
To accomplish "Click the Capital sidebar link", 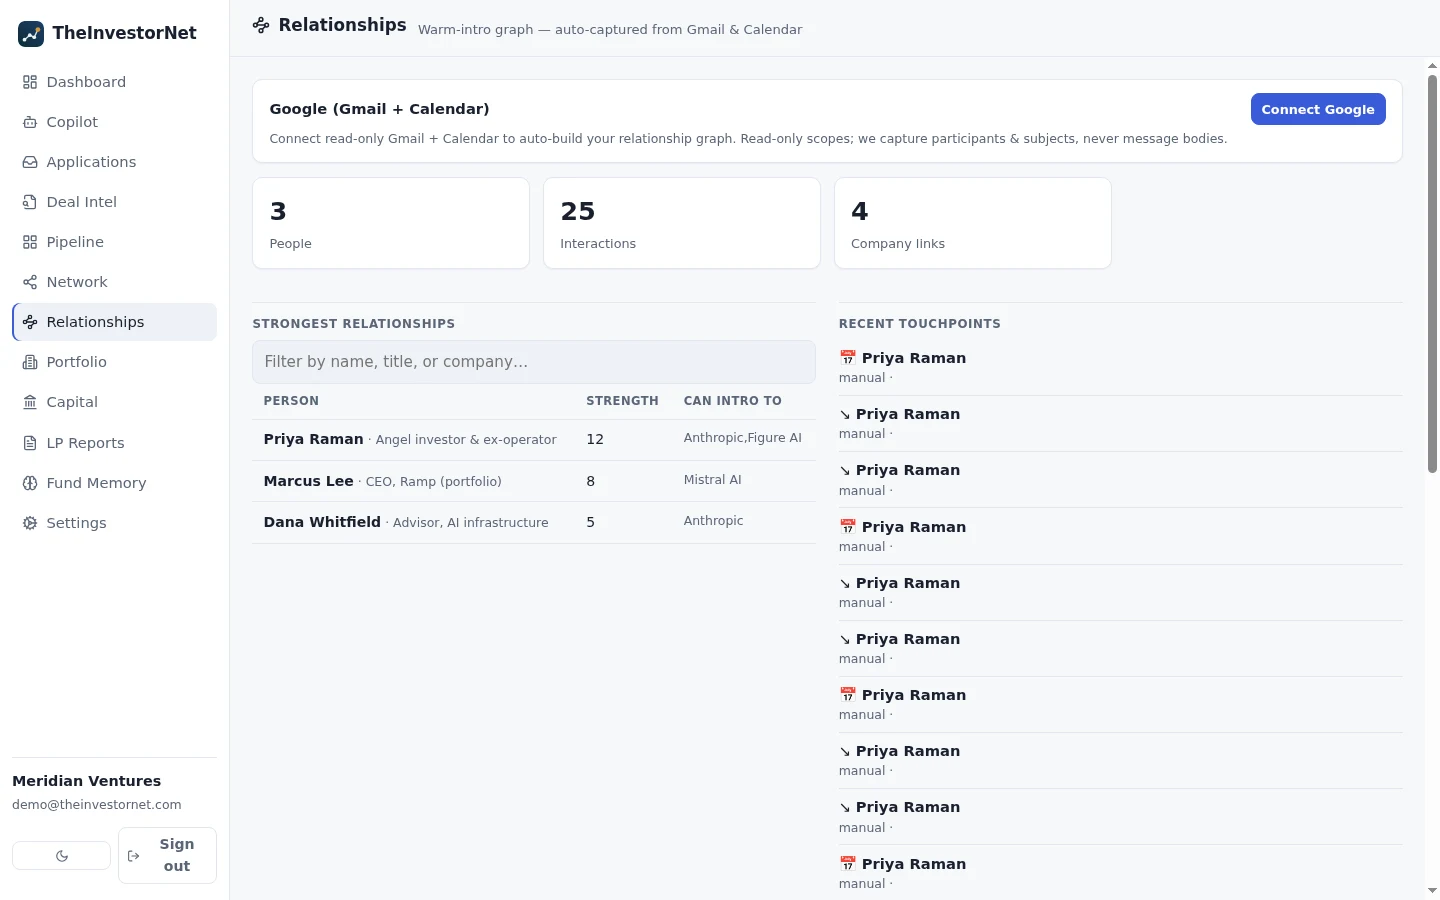I will (x=114, y=402).
